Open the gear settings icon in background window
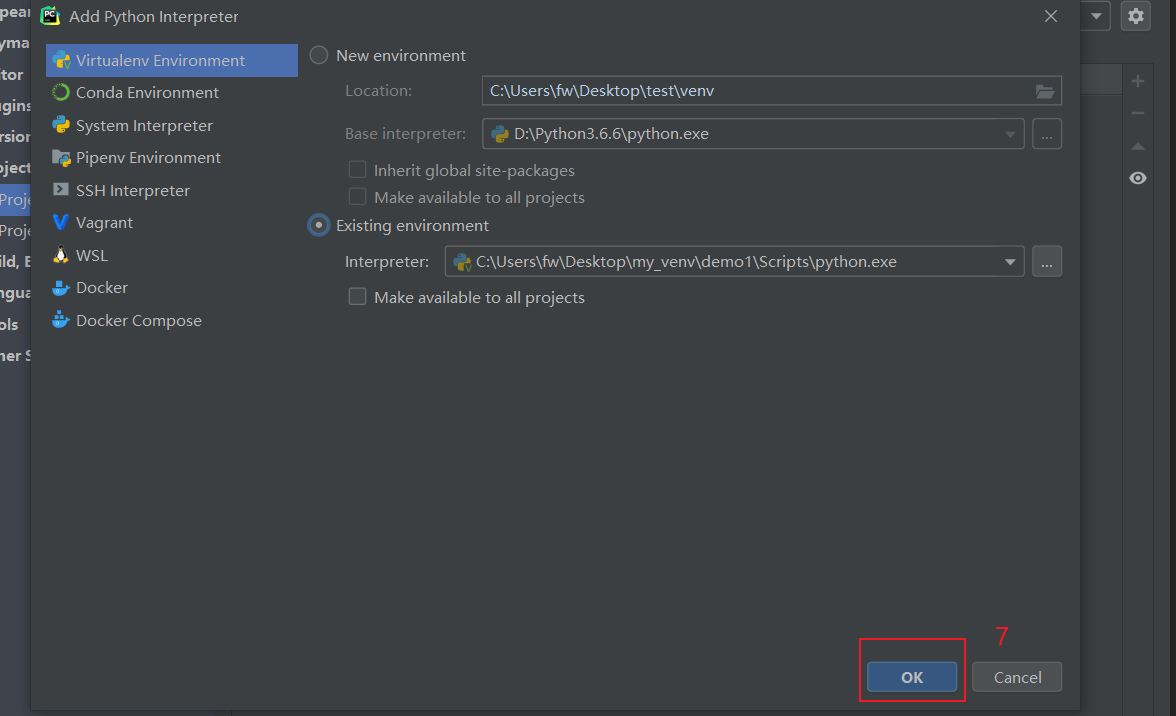The image size is (1176, 716). (x=1136, y=16)
